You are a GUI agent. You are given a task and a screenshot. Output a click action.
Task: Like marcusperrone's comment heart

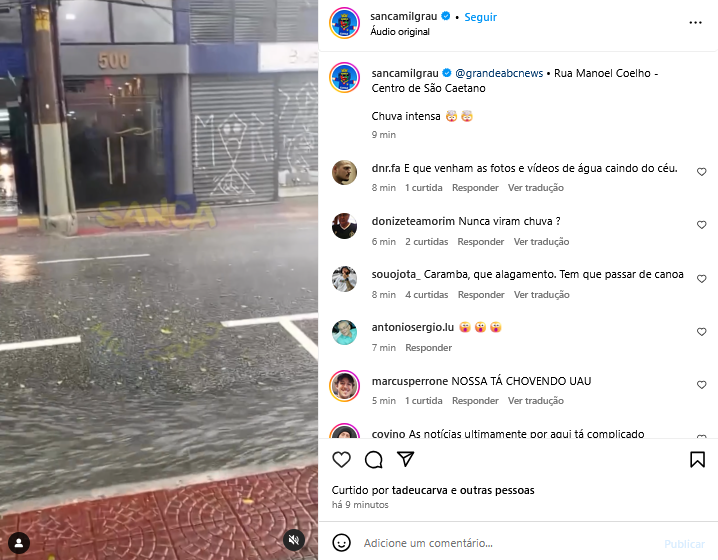point(701,385)
